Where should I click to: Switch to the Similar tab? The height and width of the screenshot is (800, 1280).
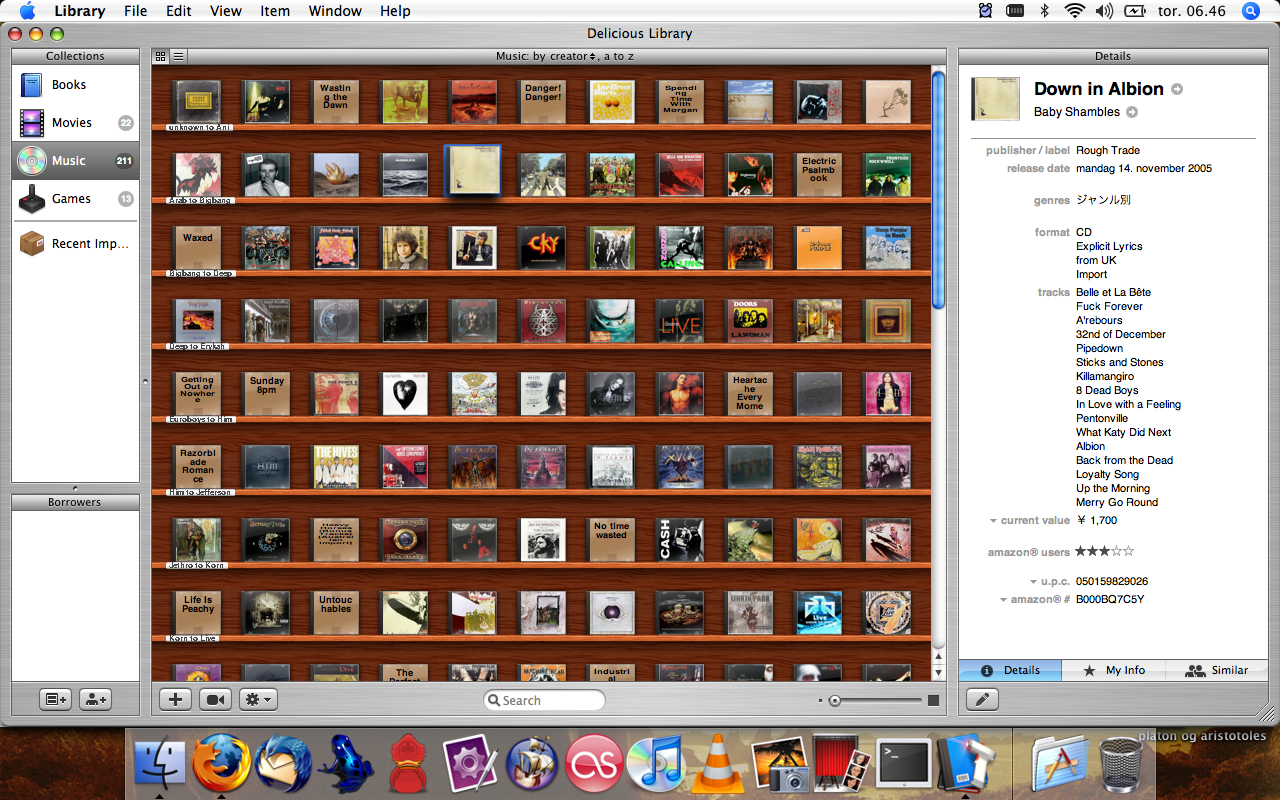(1216, 670)
